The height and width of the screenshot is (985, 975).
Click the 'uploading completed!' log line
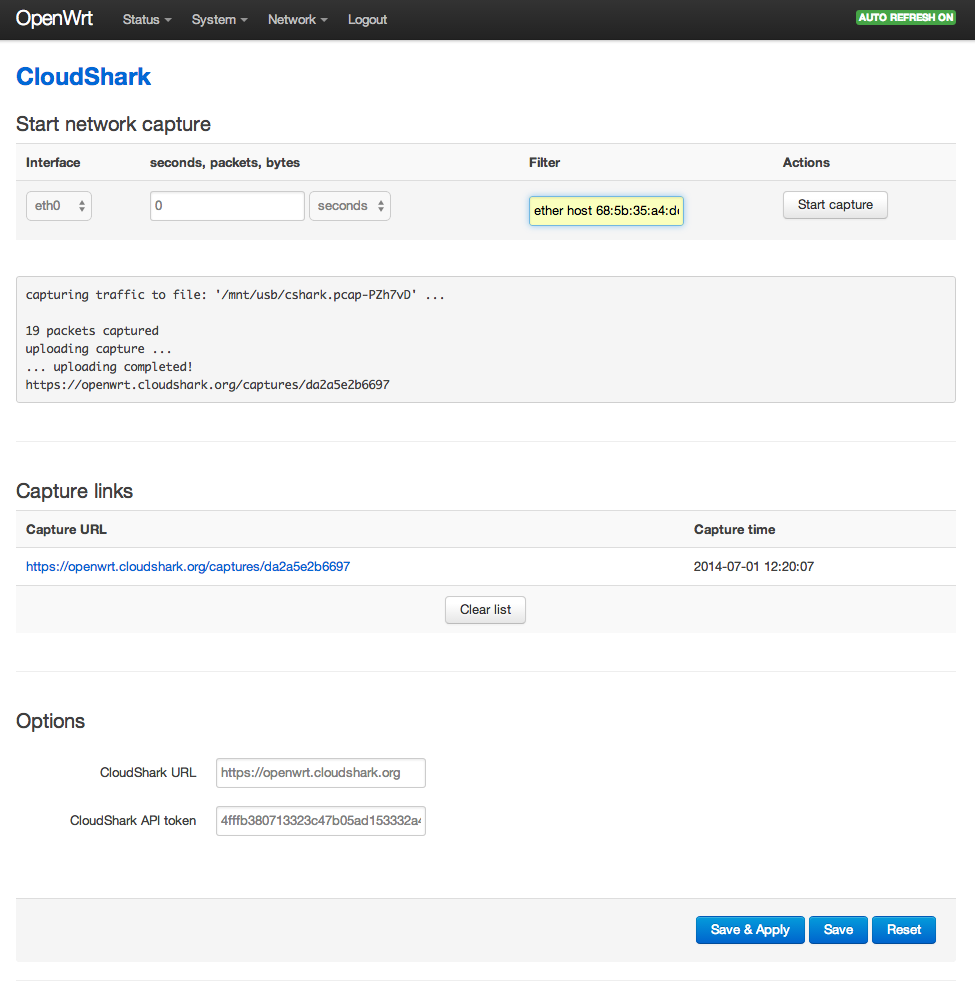click(109, 367)
